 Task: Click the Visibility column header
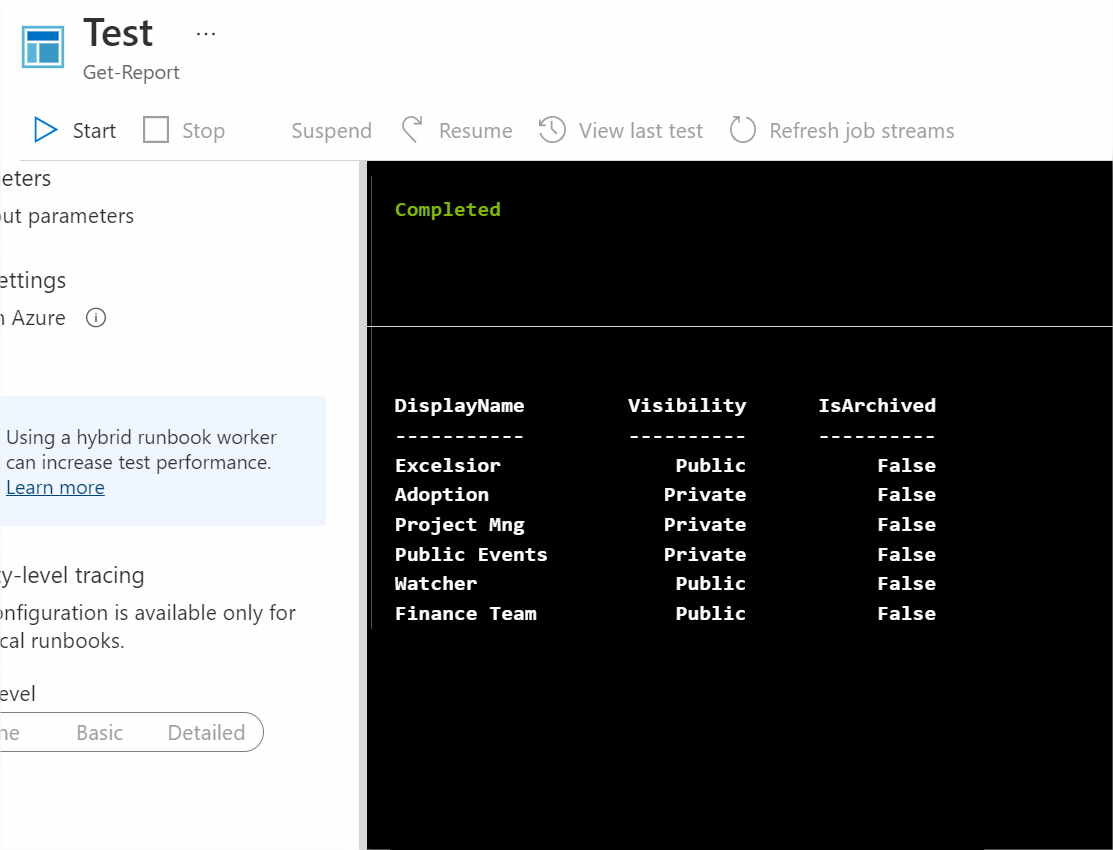tap(687, 405)
